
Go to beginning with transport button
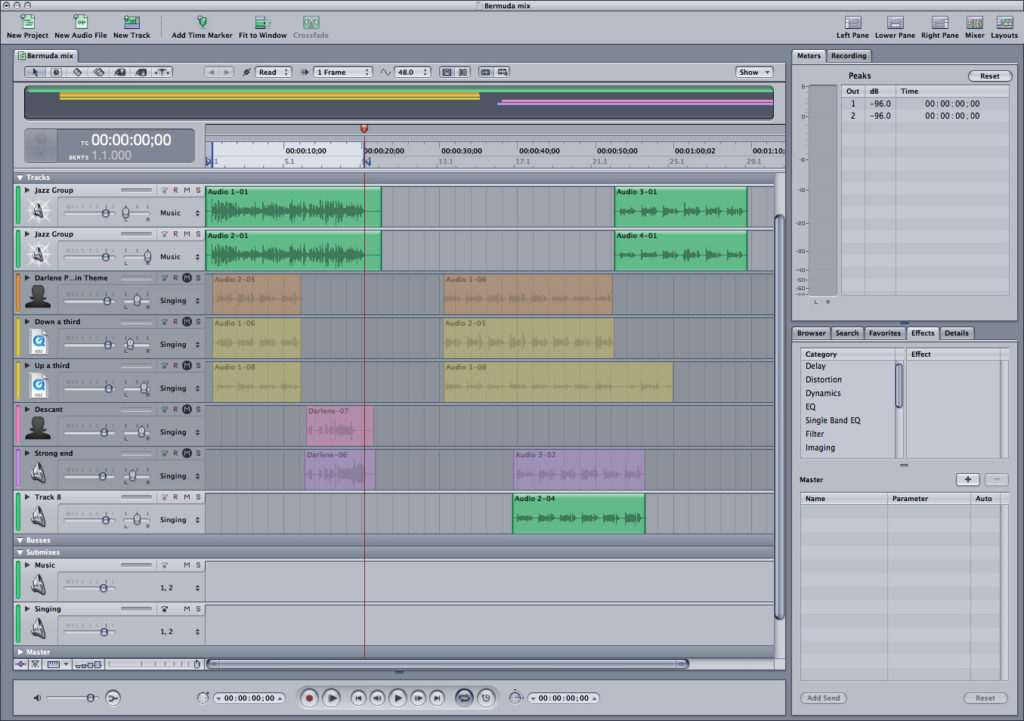358,698
